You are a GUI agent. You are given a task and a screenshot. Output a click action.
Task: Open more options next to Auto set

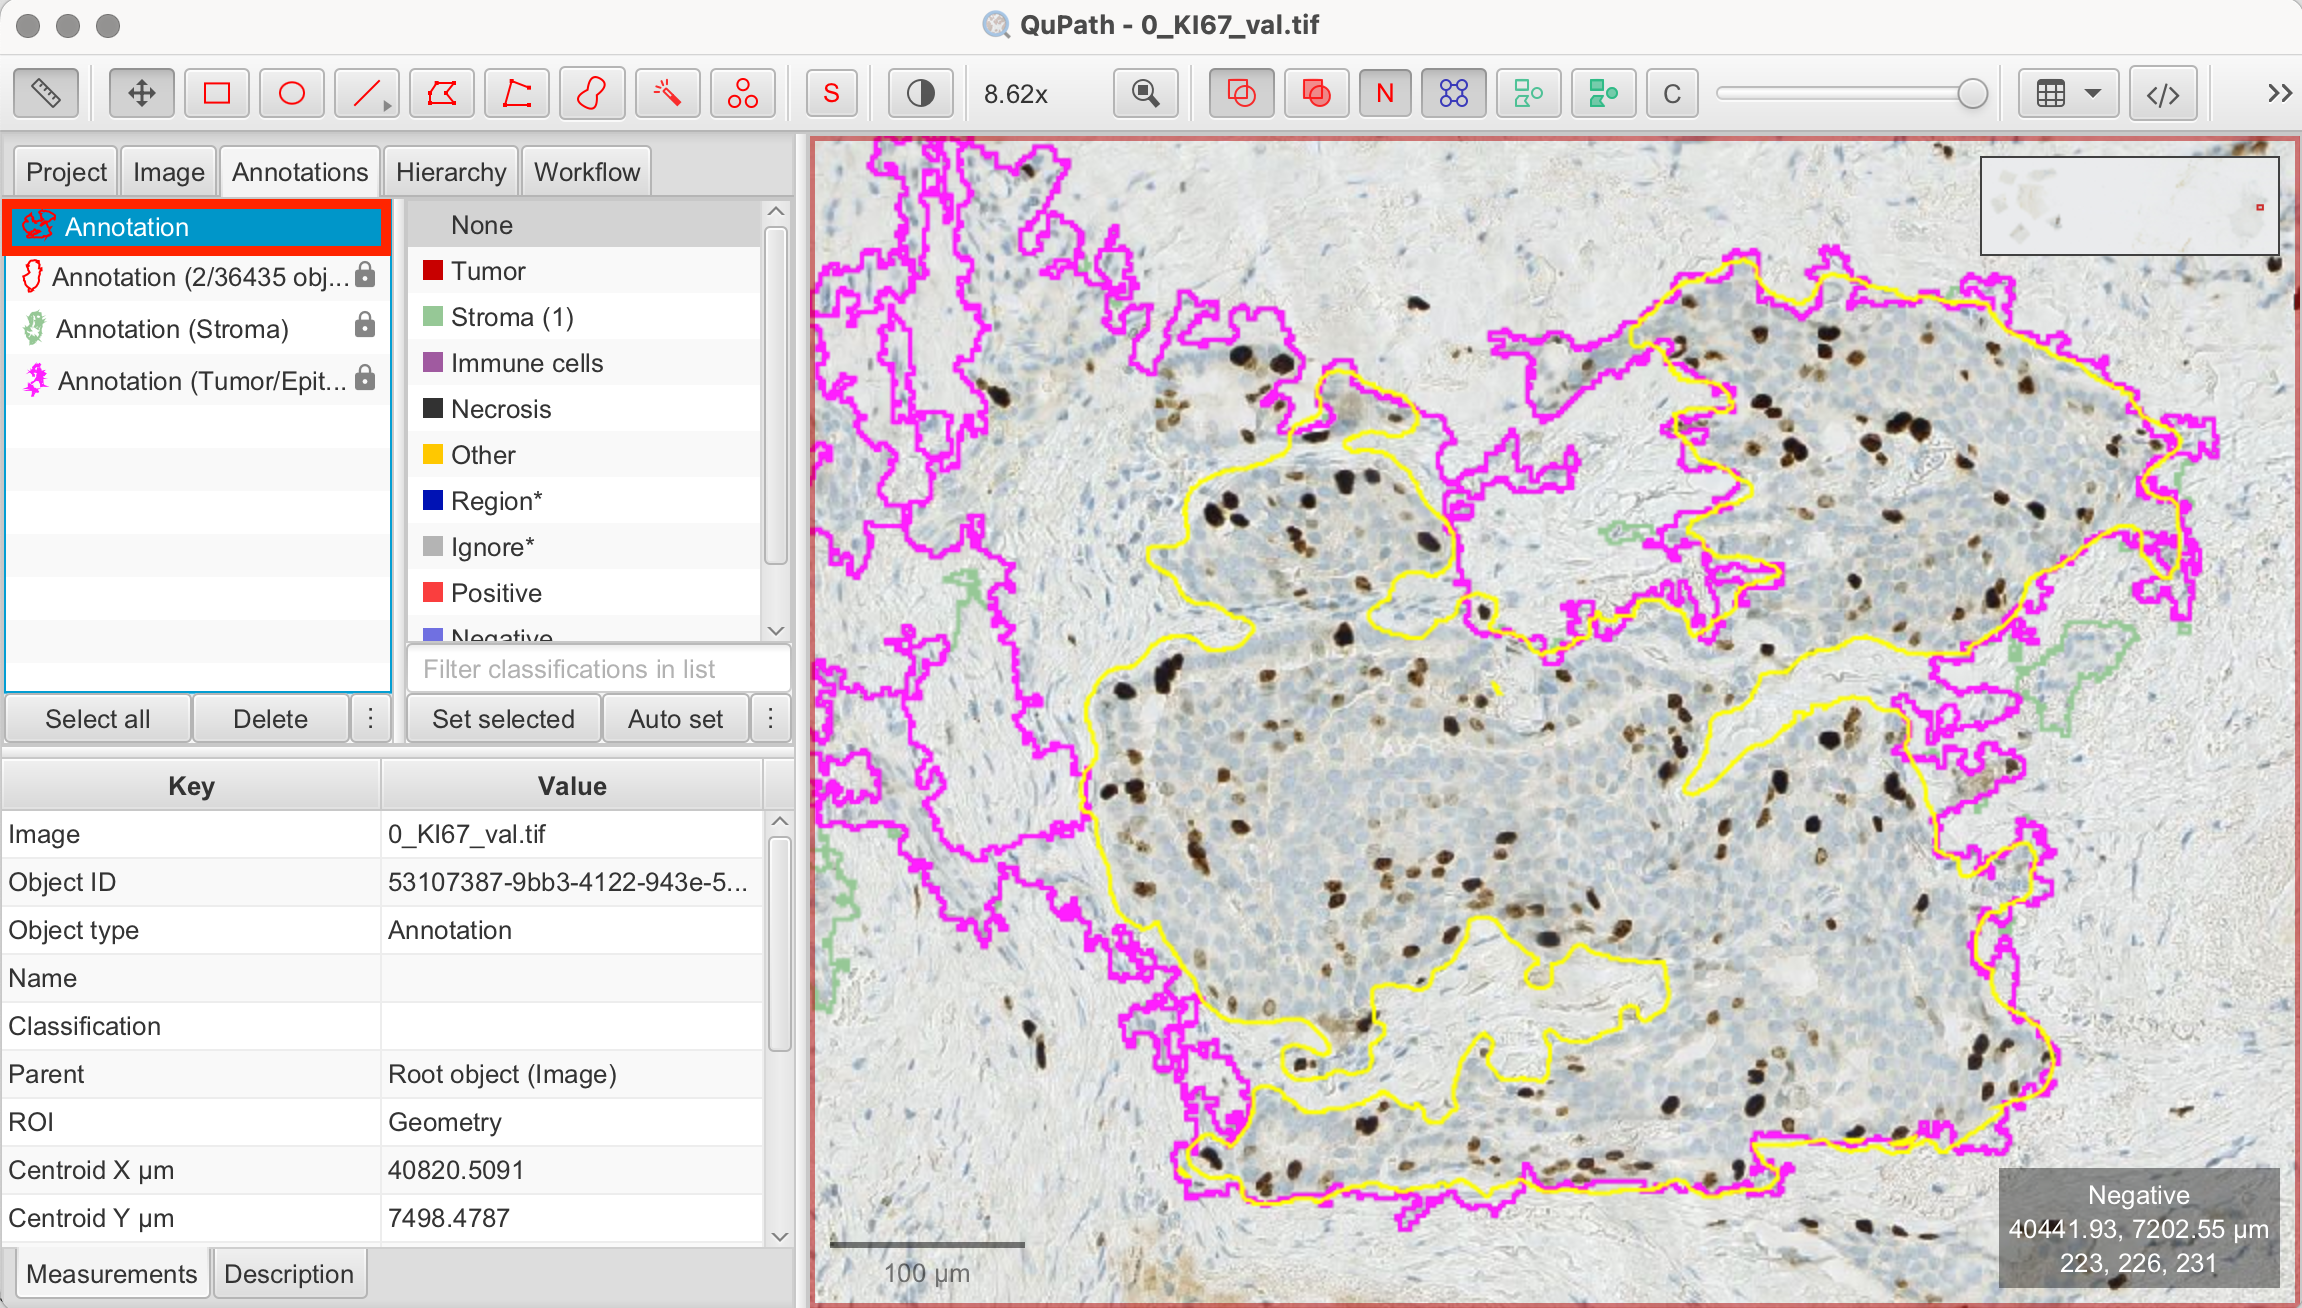click(x=770, y=719)
